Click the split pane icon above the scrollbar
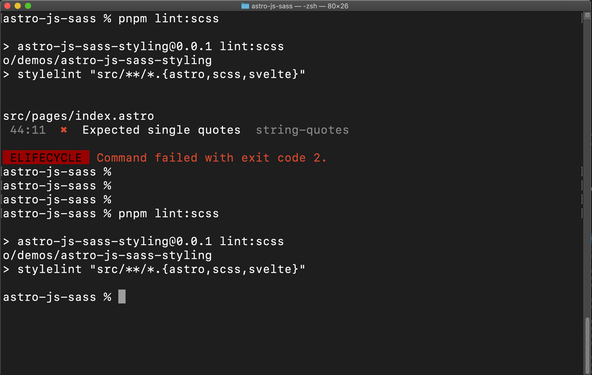Screen dimensions: 592x375 587,16
